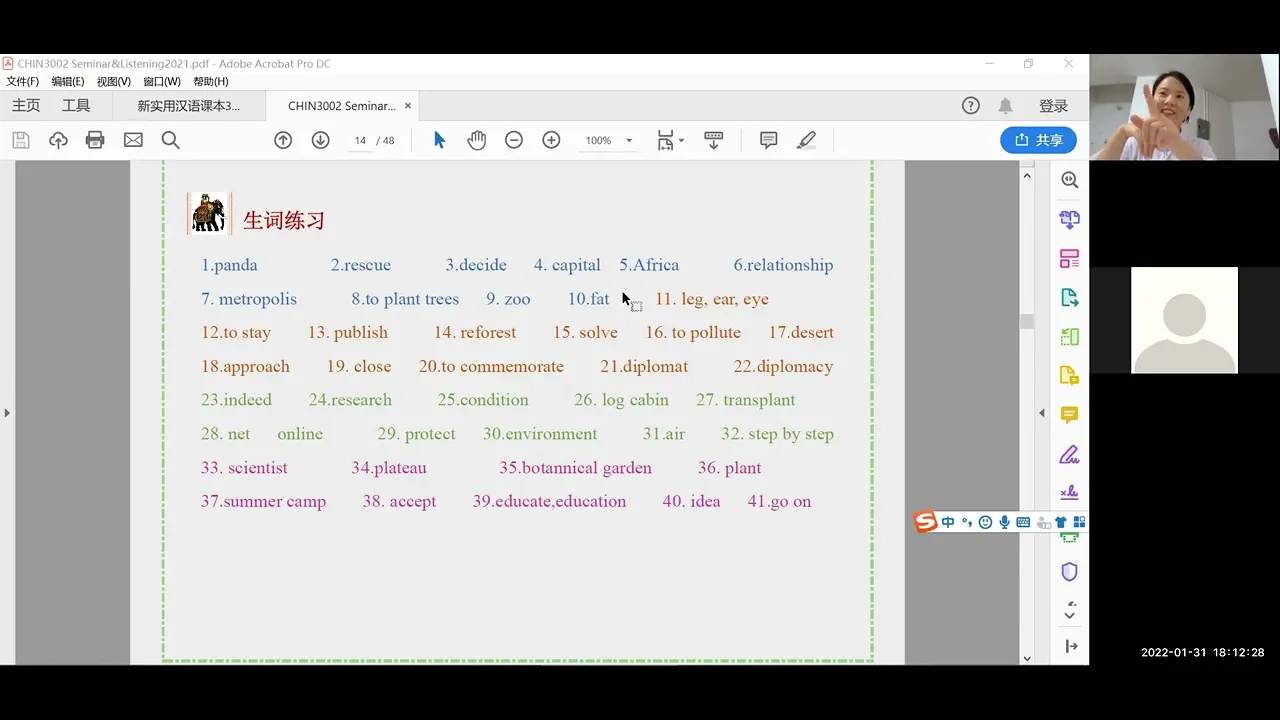Collapse the right tools pane arrow
Screen dimensions: 1280x720
1071,646
